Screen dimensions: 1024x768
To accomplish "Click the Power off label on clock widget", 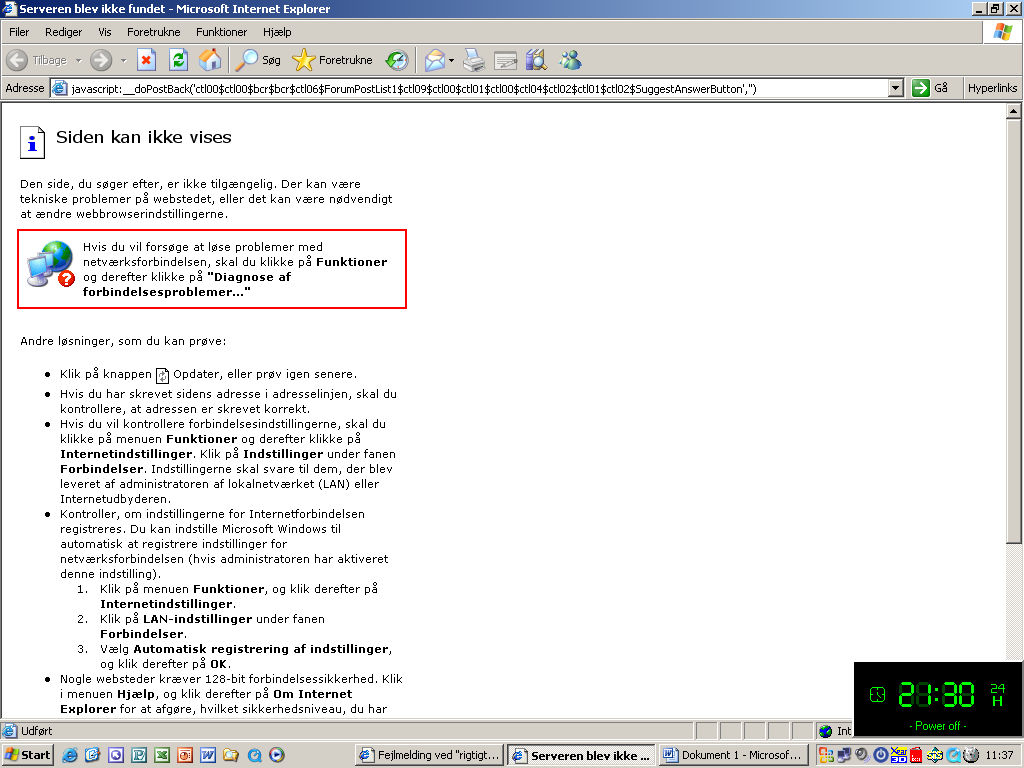I will [938, 726].
